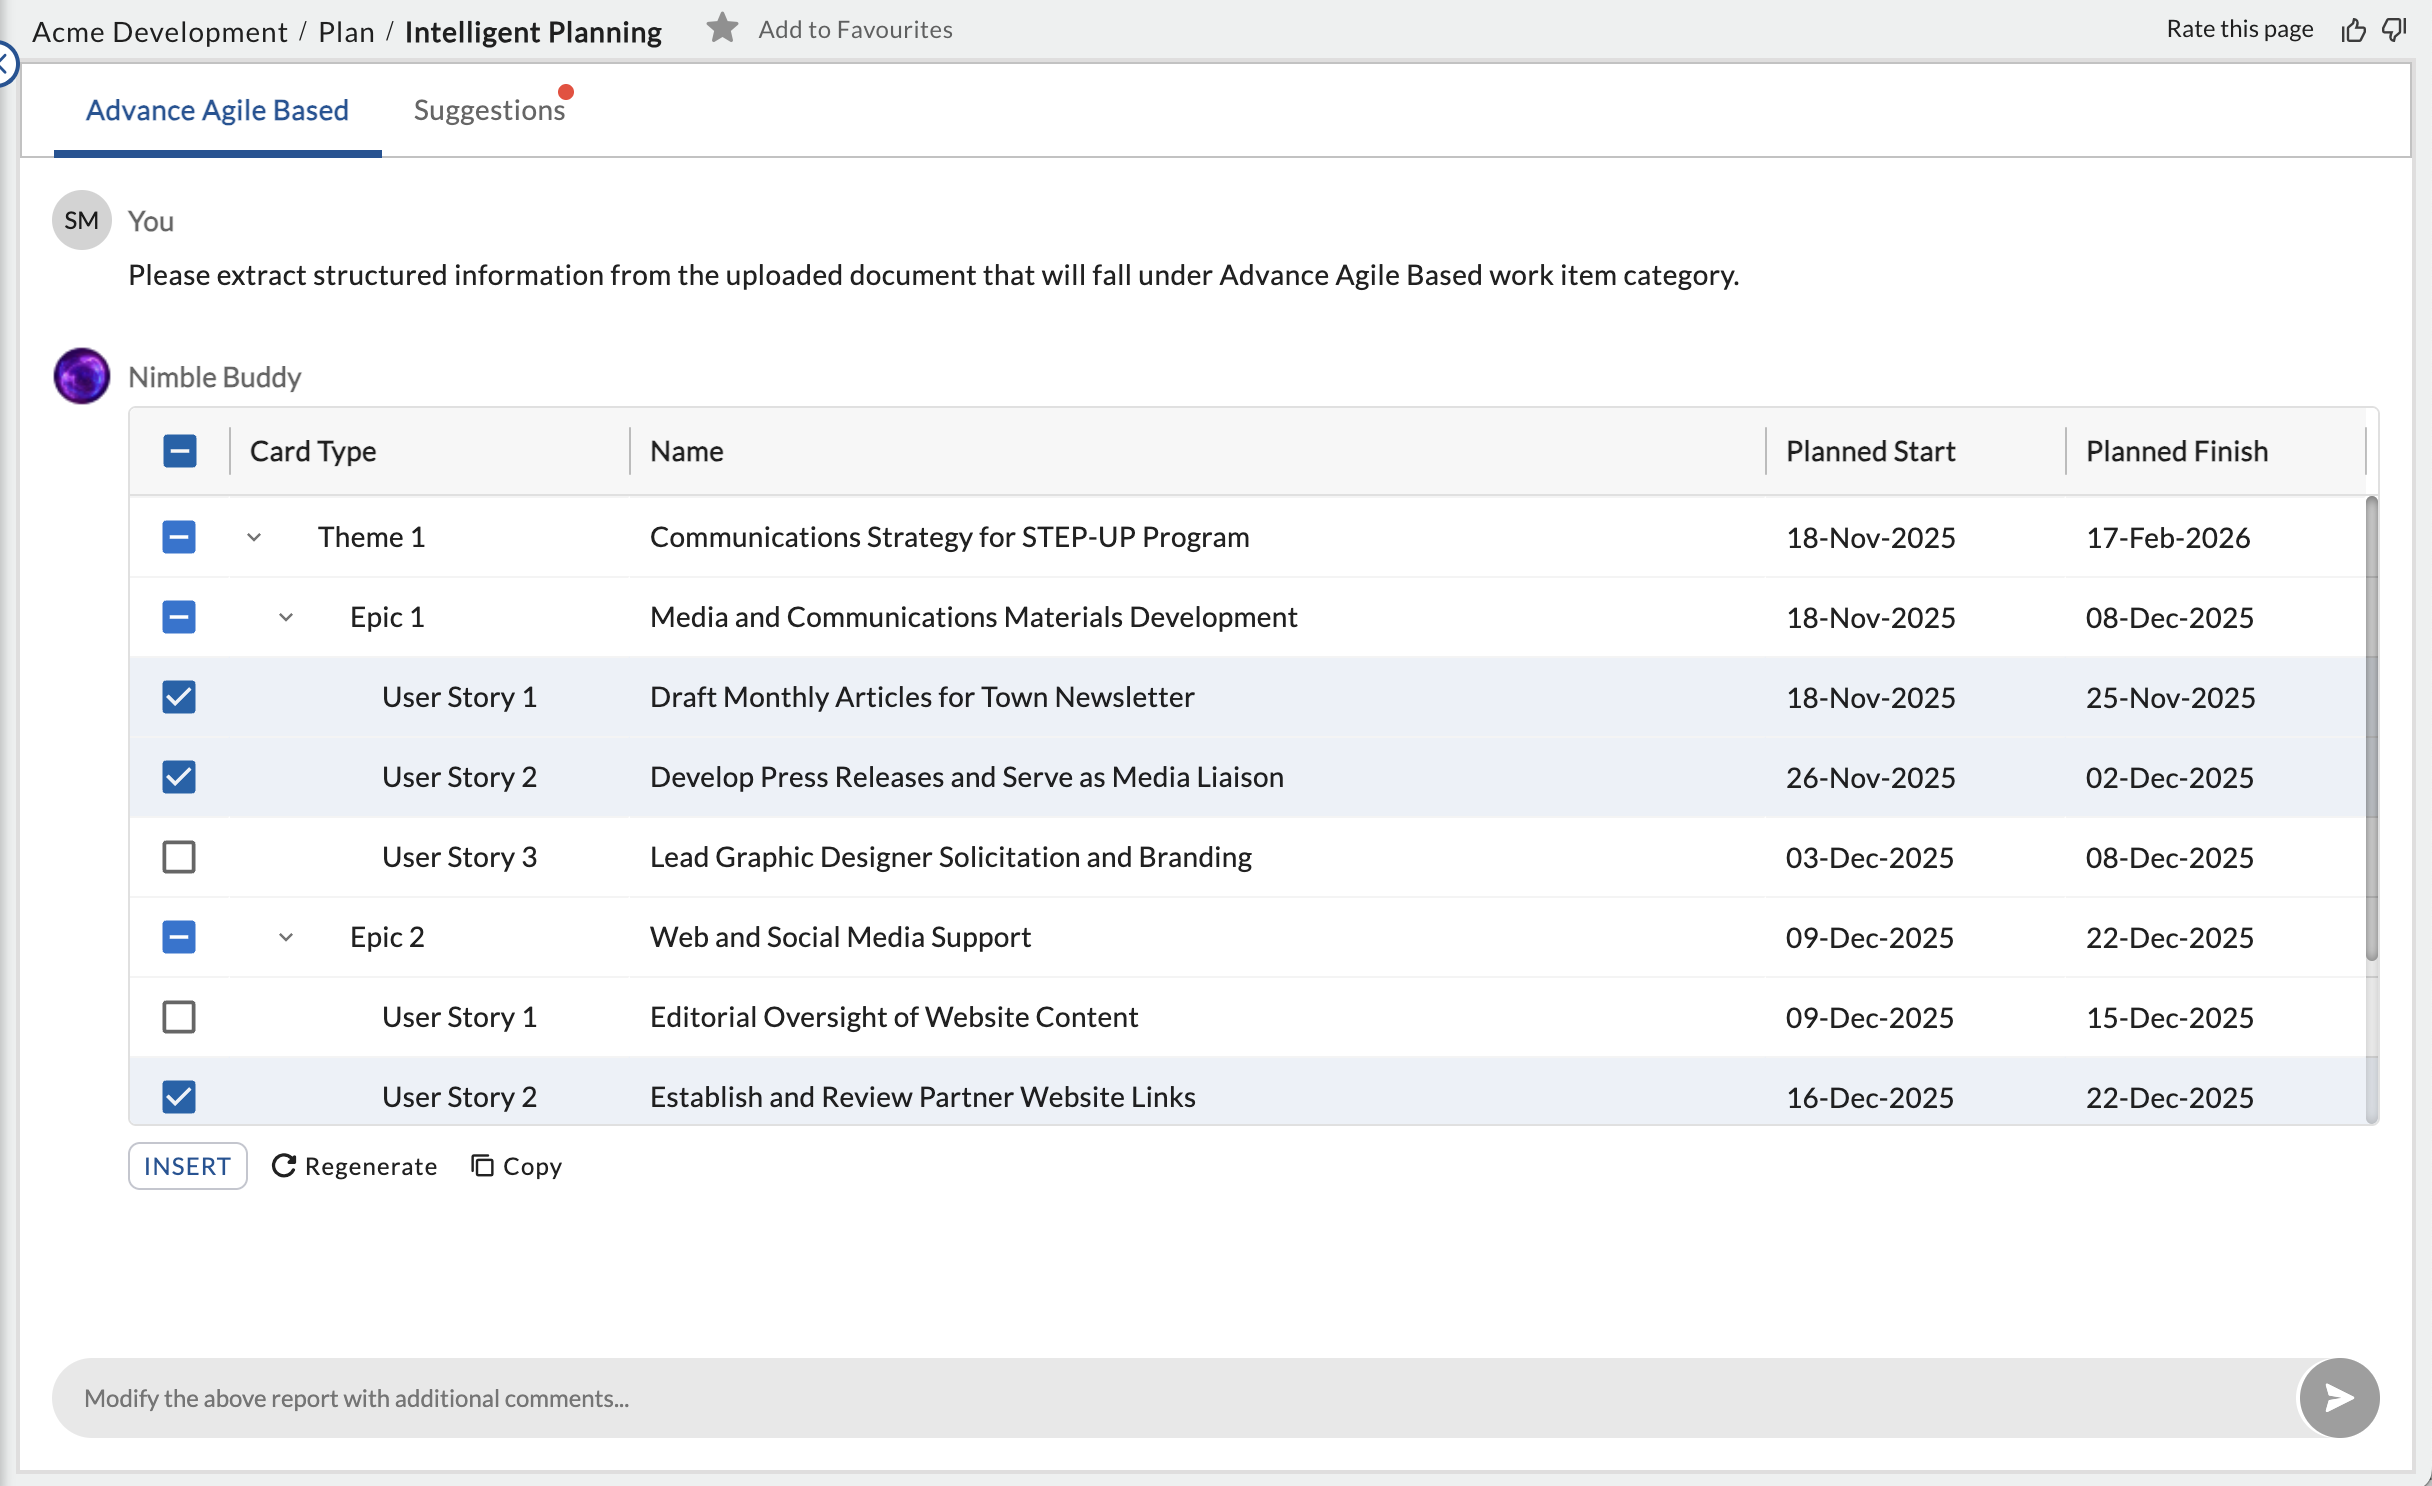Select 'Media and Communications Materials Development' name
Image resolution: width=2432 pixels, height=1486 pixels.
click(x=973, y=617)
